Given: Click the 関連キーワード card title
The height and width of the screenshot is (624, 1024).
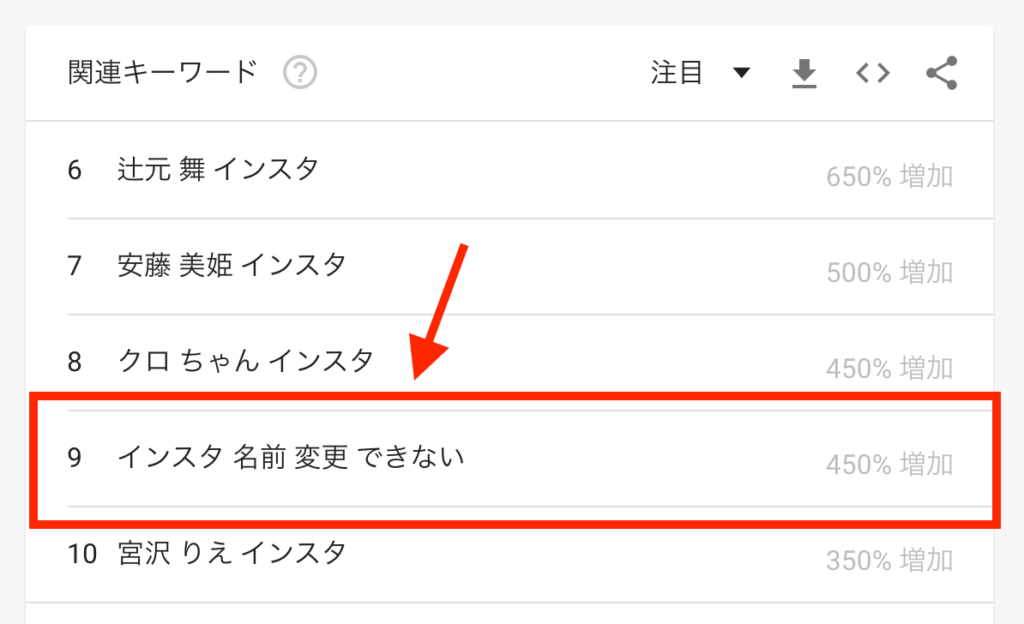Looking at the screenshot, I should tap(163, 72).
